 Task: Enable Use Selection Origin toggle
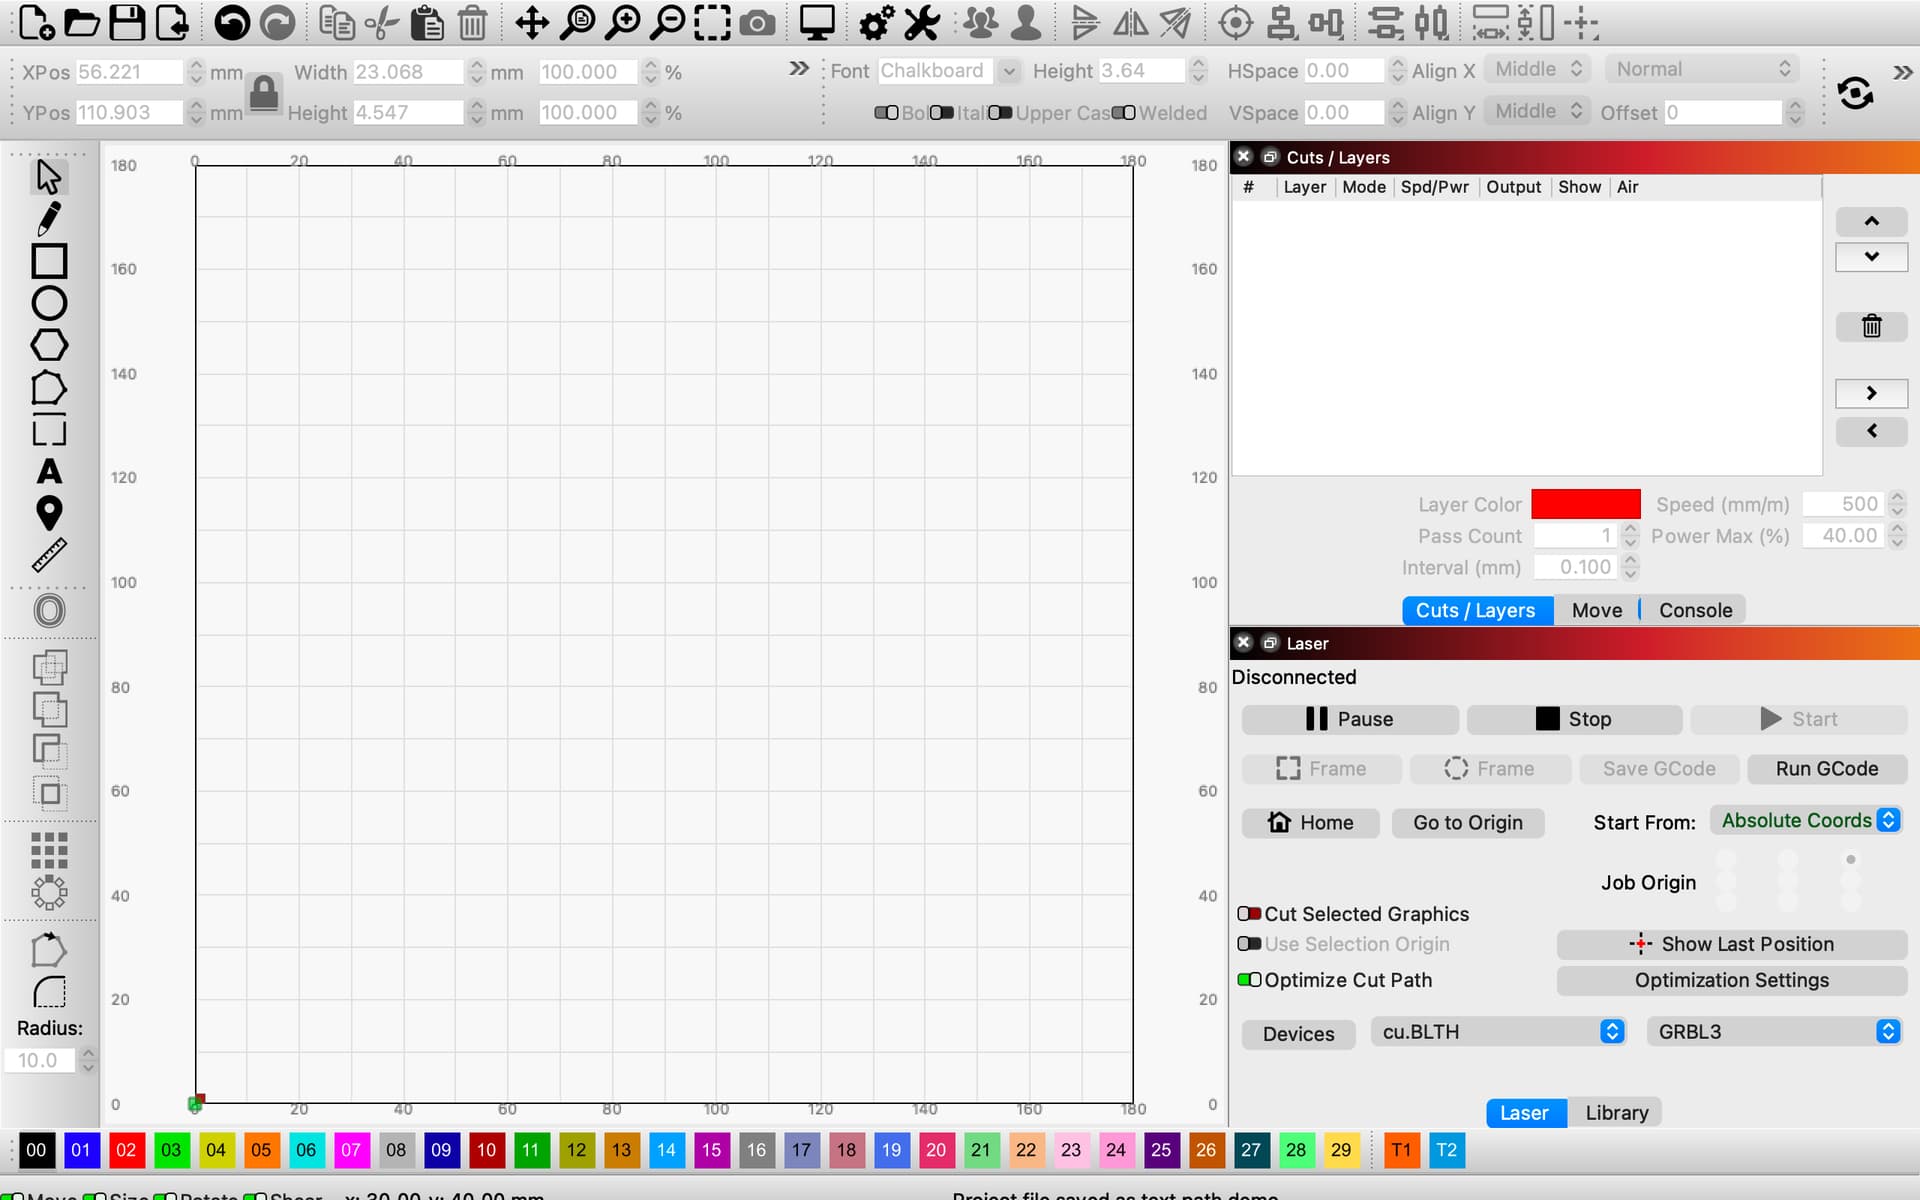pyautogui.click(x=1247, y=944)
